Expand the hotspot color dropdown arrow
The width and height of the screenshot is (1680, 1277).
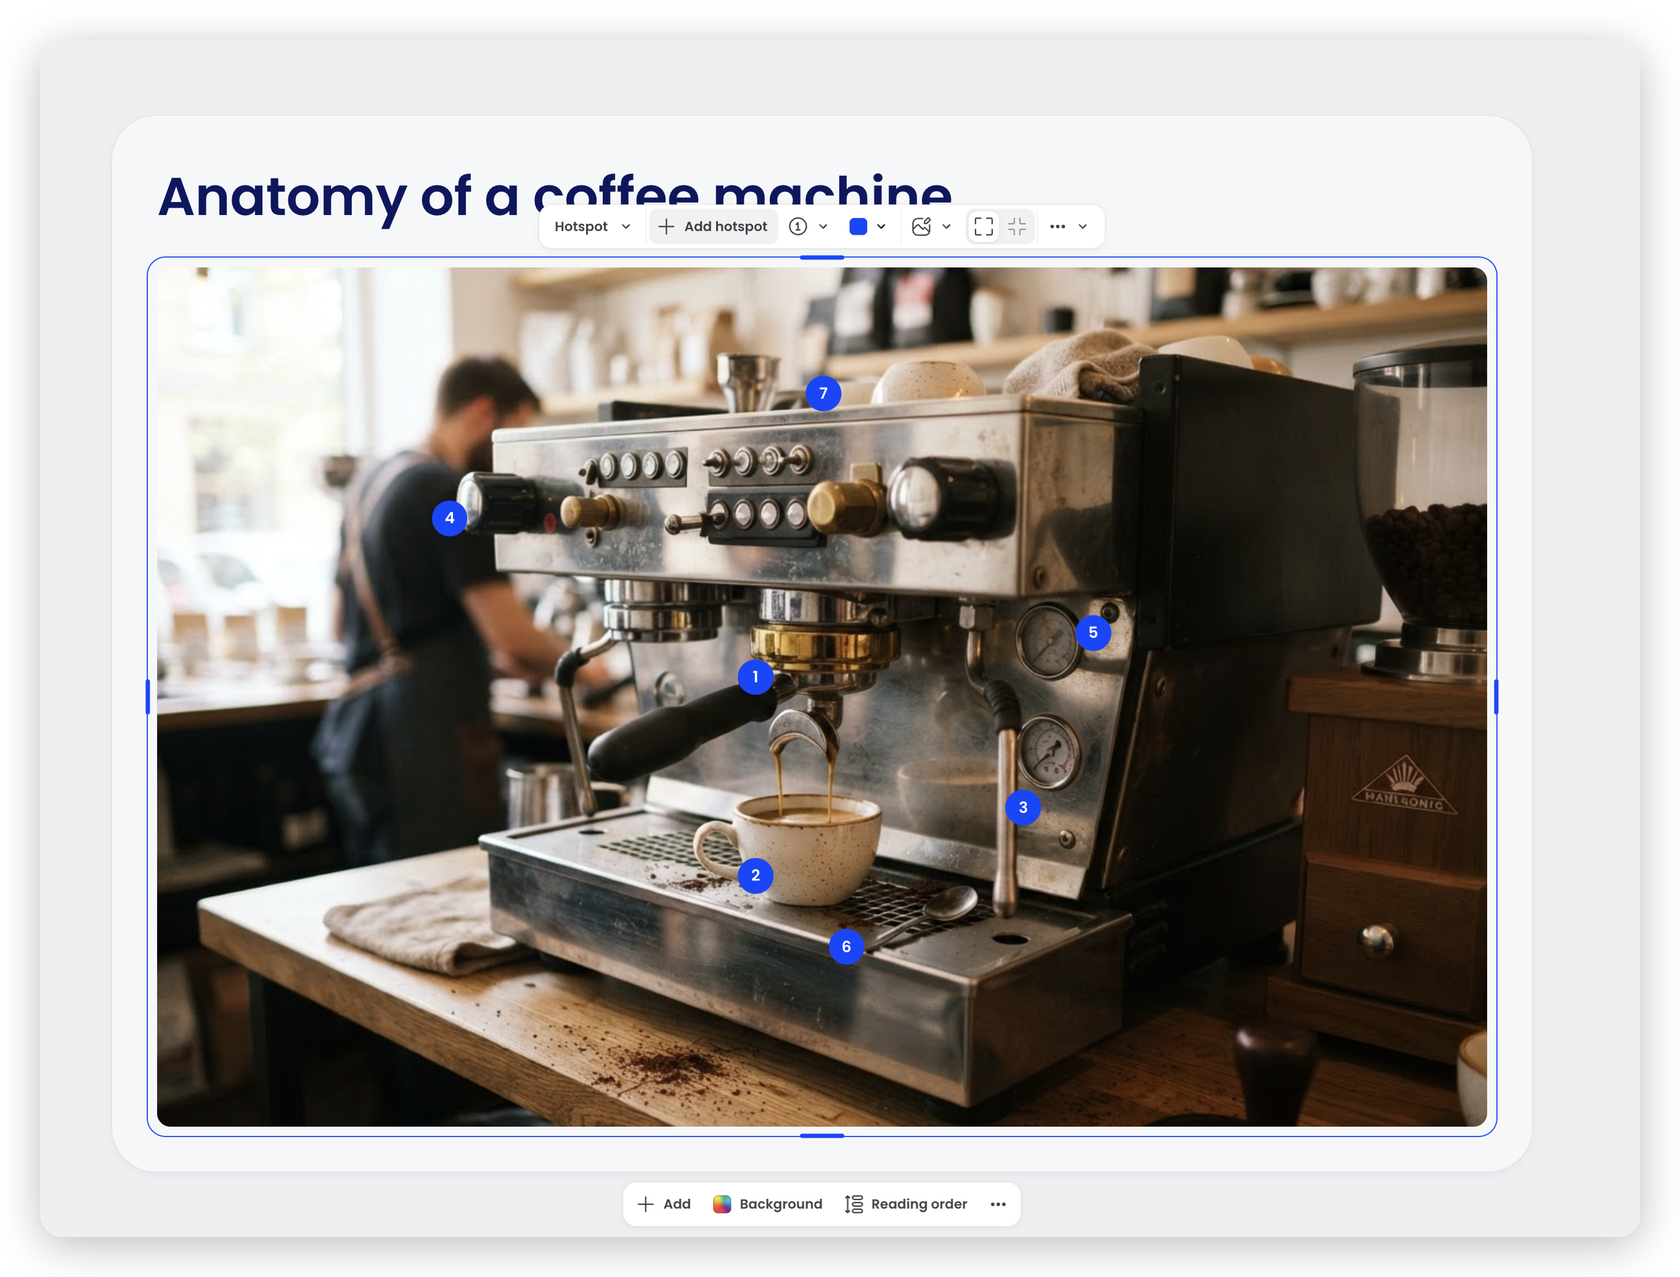point(881,227)
